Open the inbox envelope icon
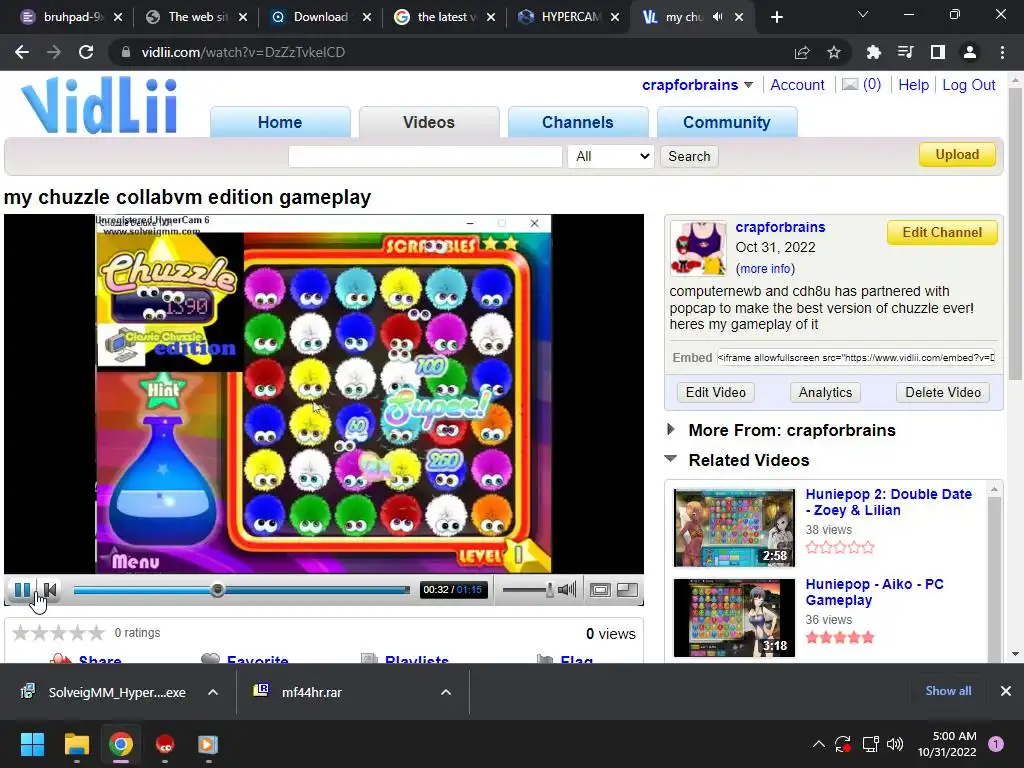This screenshot has width=1024, height=768. (850, 84)
